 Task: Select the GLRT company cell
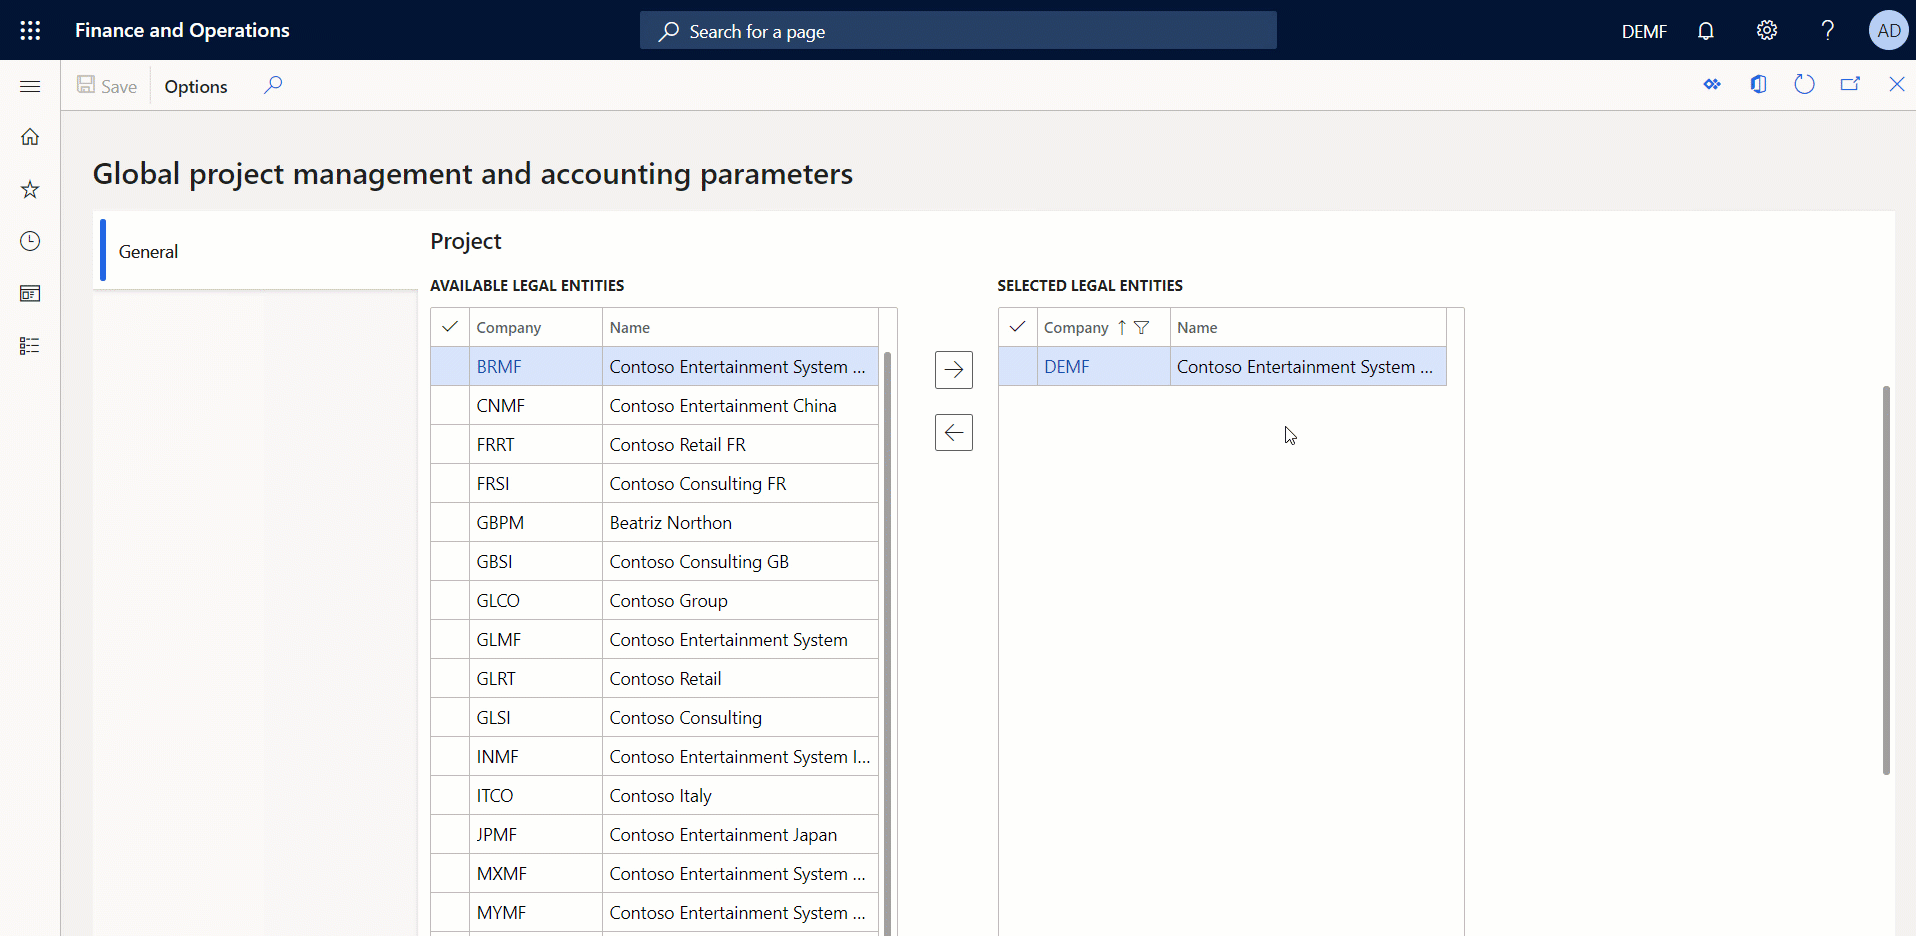[536, 678]
